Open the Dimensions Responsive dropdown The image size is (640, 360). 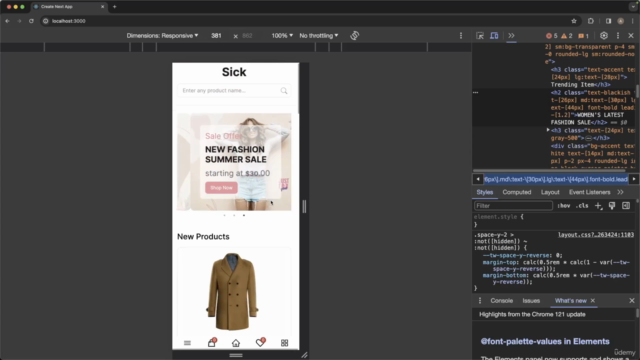tap(162, 36)
